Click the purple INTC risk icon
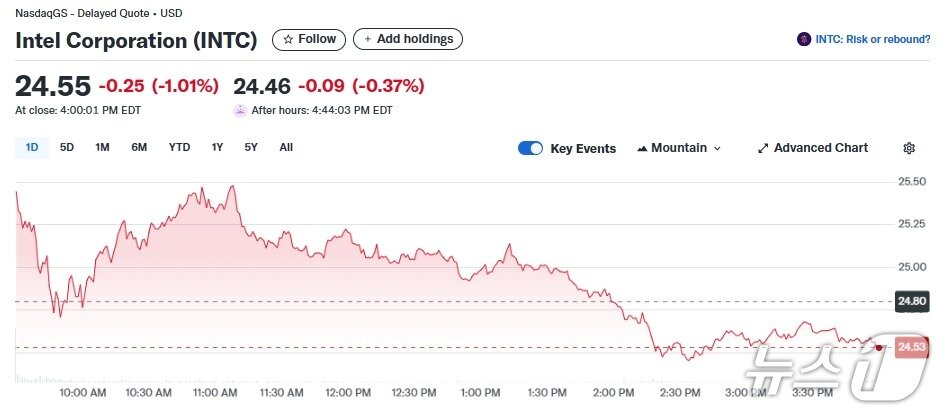 click(803, 40)
